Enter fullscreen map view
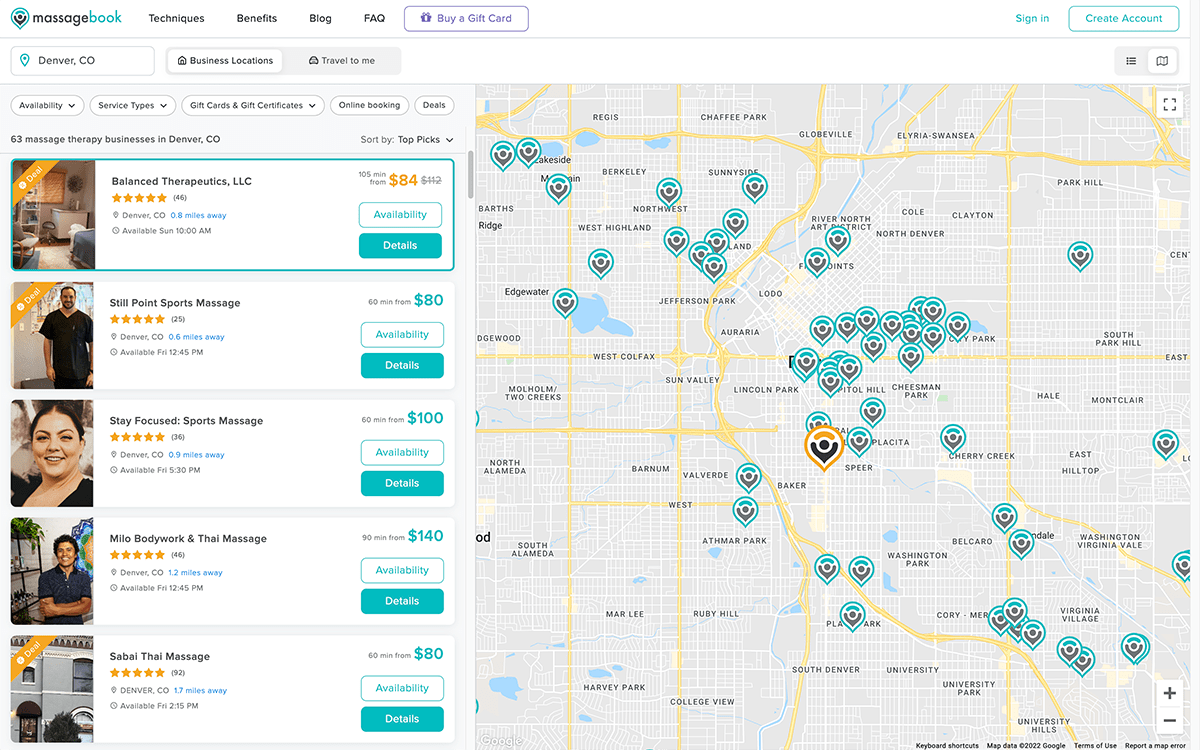The height and width of the screenshot is (750, 1200). [1169, 104]
